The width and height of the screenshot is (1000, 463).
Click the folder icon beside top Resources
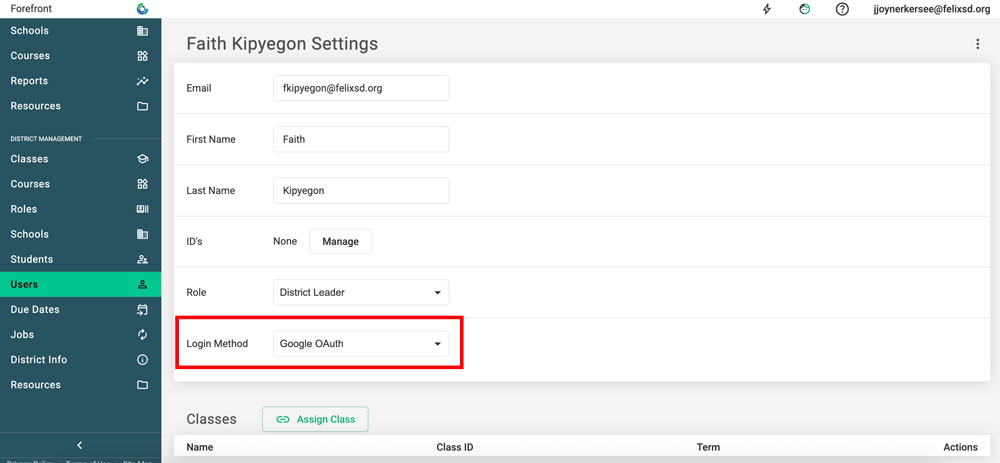142,106
